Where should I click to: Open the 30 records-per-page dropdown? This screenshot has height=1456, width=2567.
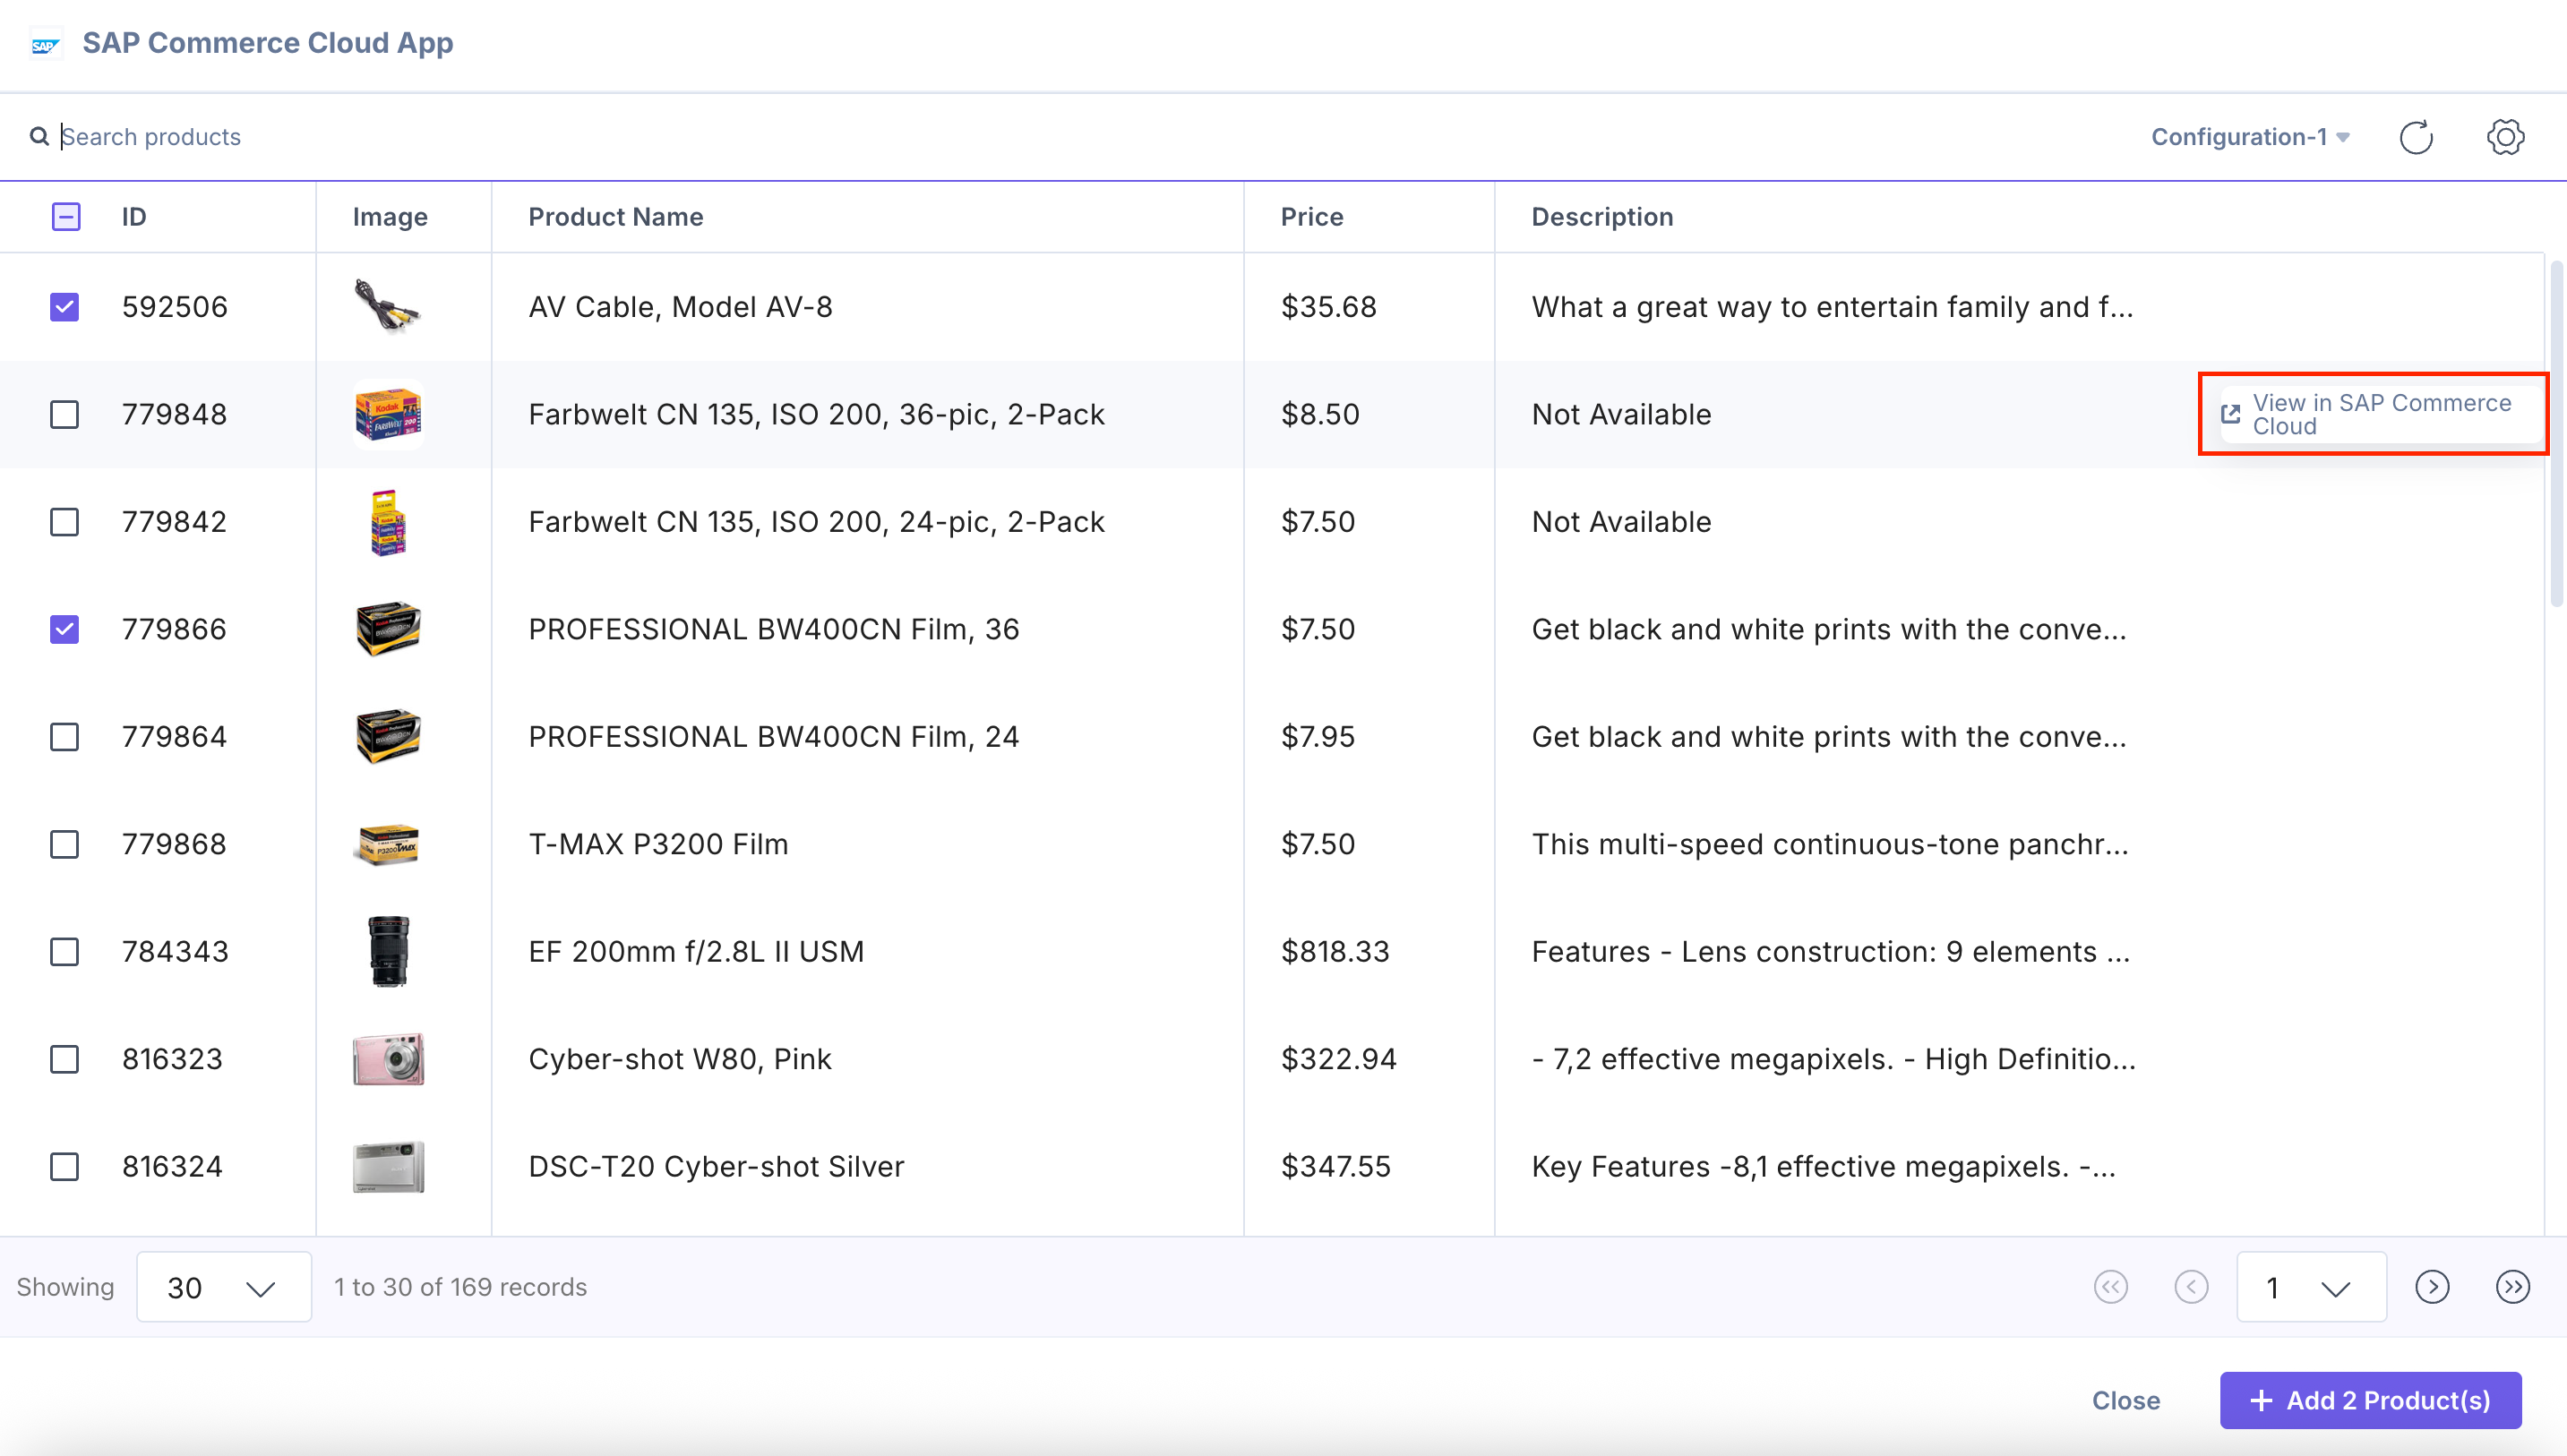pyautogui.click(x=223, y=1287)
